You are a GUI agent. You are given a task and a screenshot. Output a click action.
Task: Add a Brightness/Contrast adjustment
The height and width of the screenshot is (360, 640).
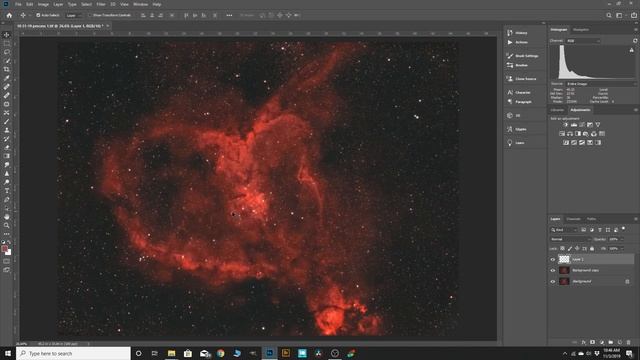(x=566, y=124)
